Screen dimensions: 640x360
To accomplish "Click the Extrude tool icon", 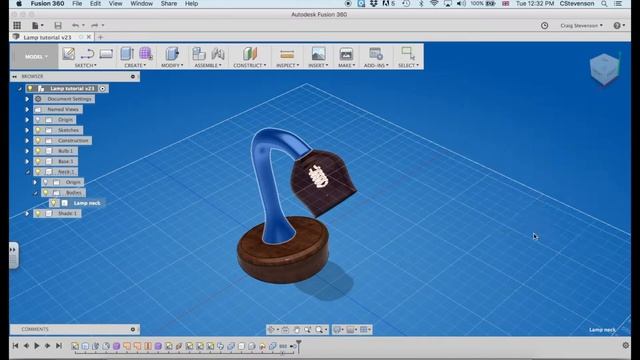I will point(127,53).
